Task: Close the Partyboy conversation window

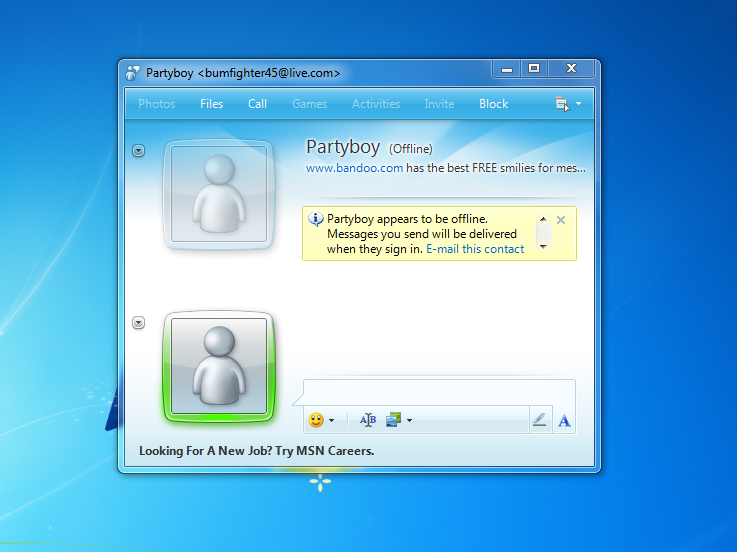Action: coord(571,69)
